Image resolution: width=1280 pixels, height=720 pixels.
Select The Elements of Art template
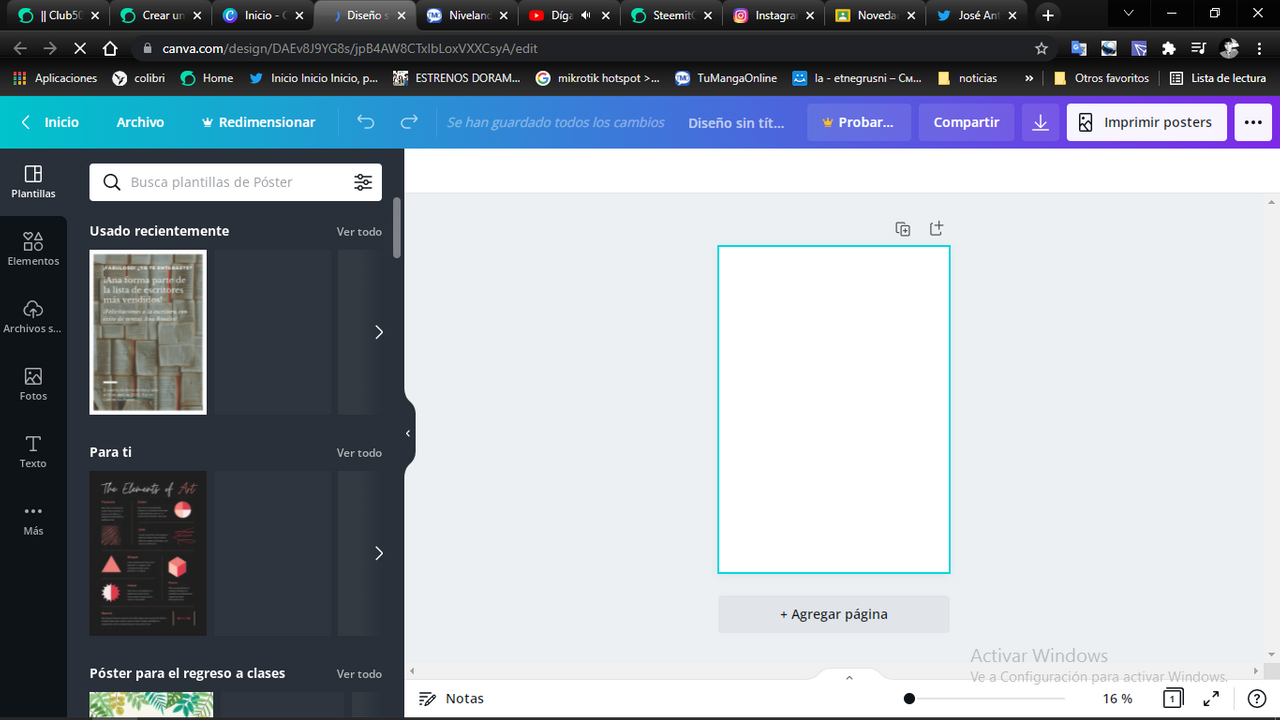coord(148,553)
